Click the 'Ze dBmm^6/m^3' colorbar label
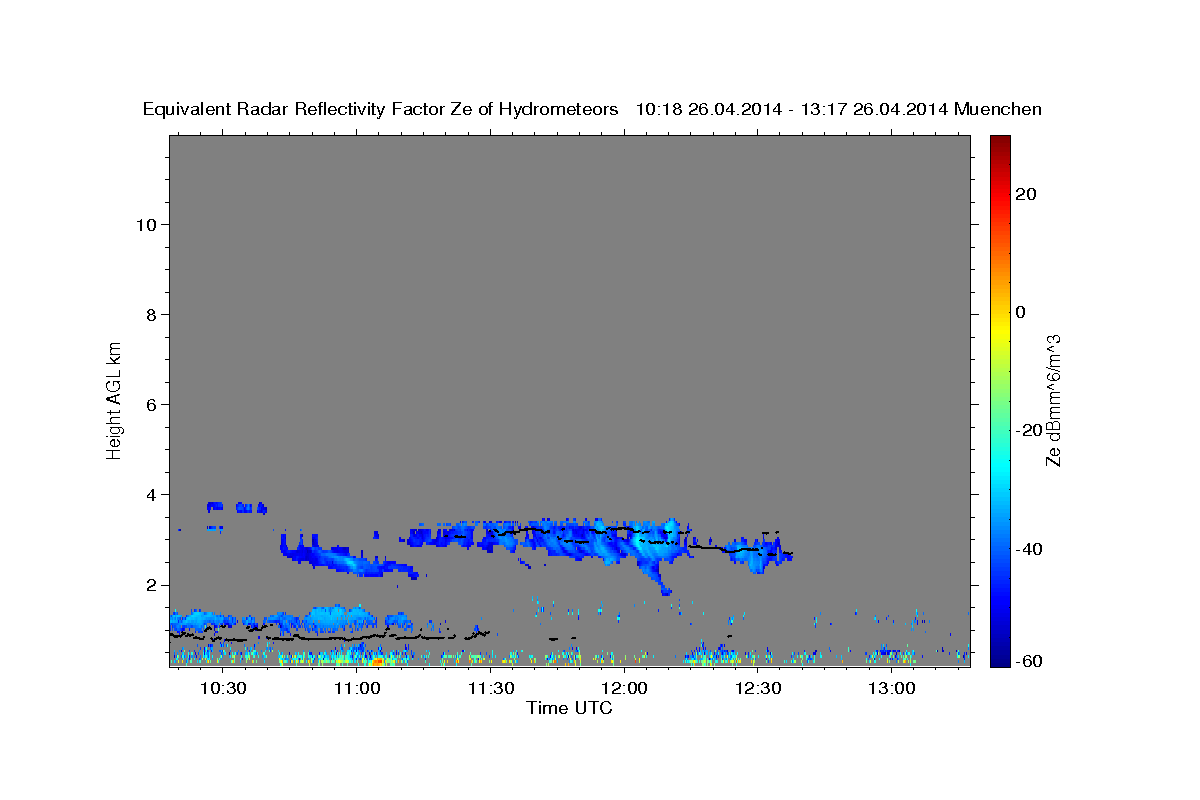The height and width of the screenshot is (800, 1200). pos(1053,400)
